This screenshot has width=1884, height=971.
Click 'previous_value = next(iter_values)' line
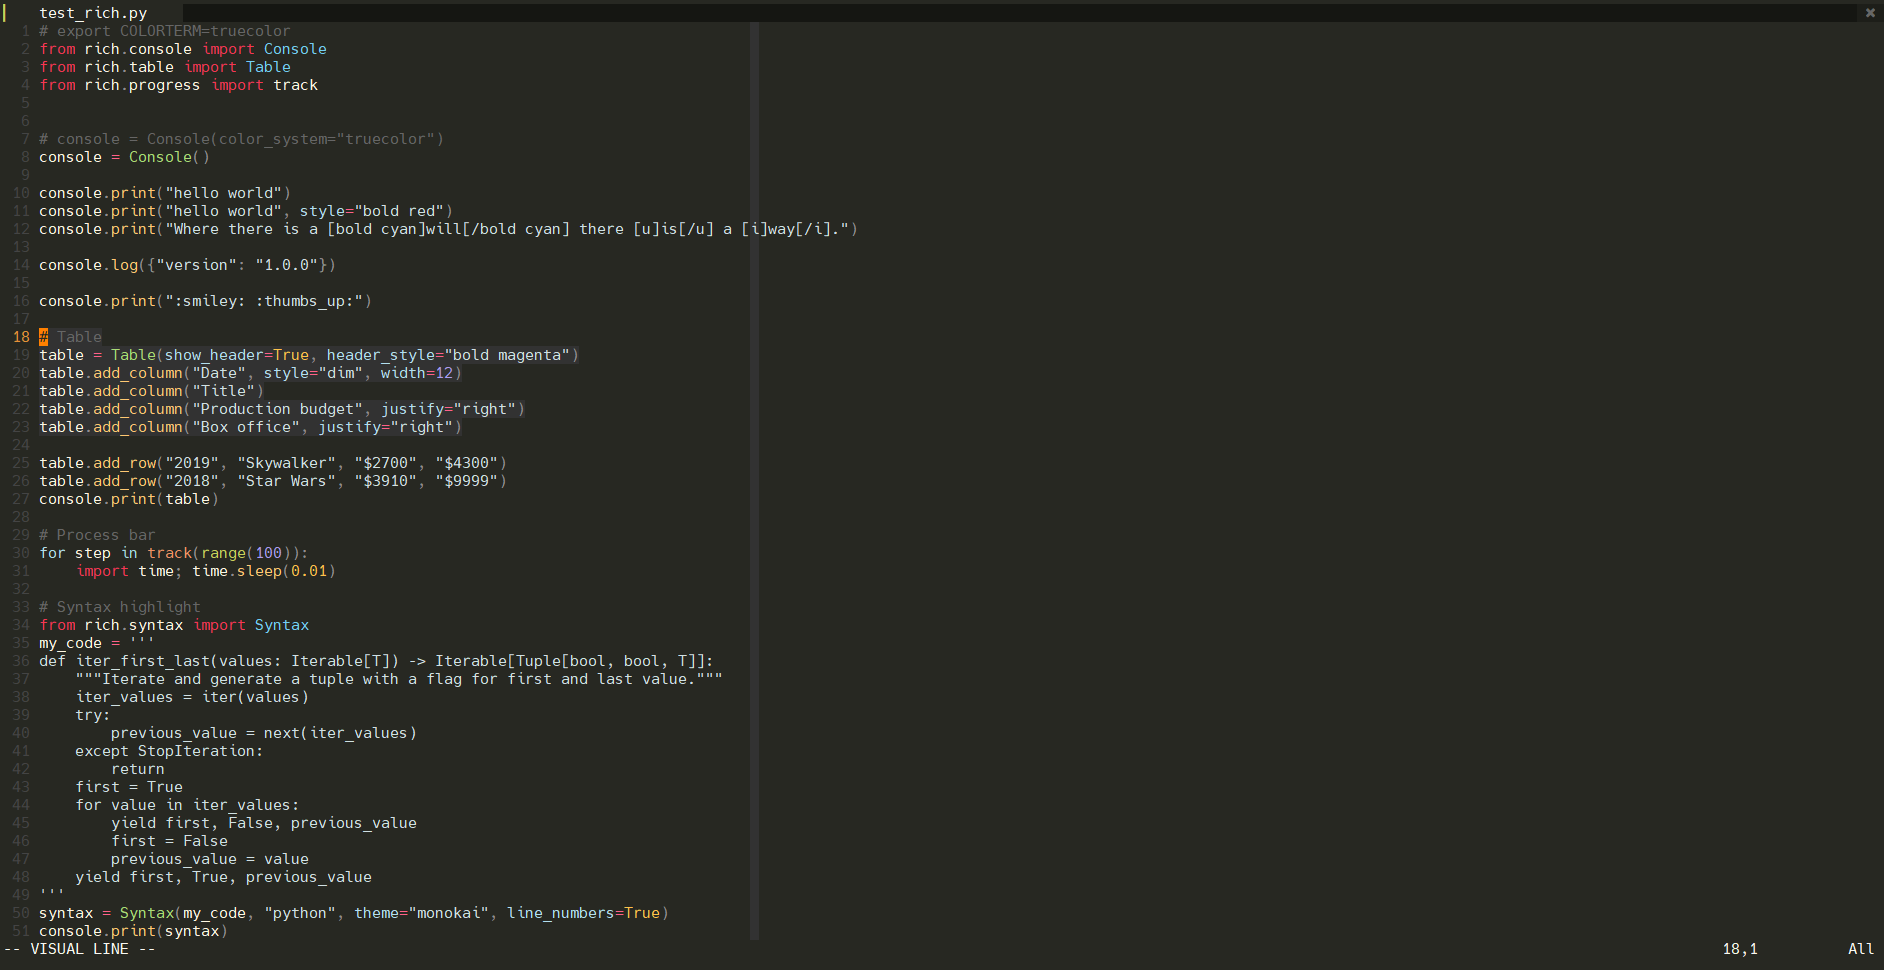tap(264, 733)
